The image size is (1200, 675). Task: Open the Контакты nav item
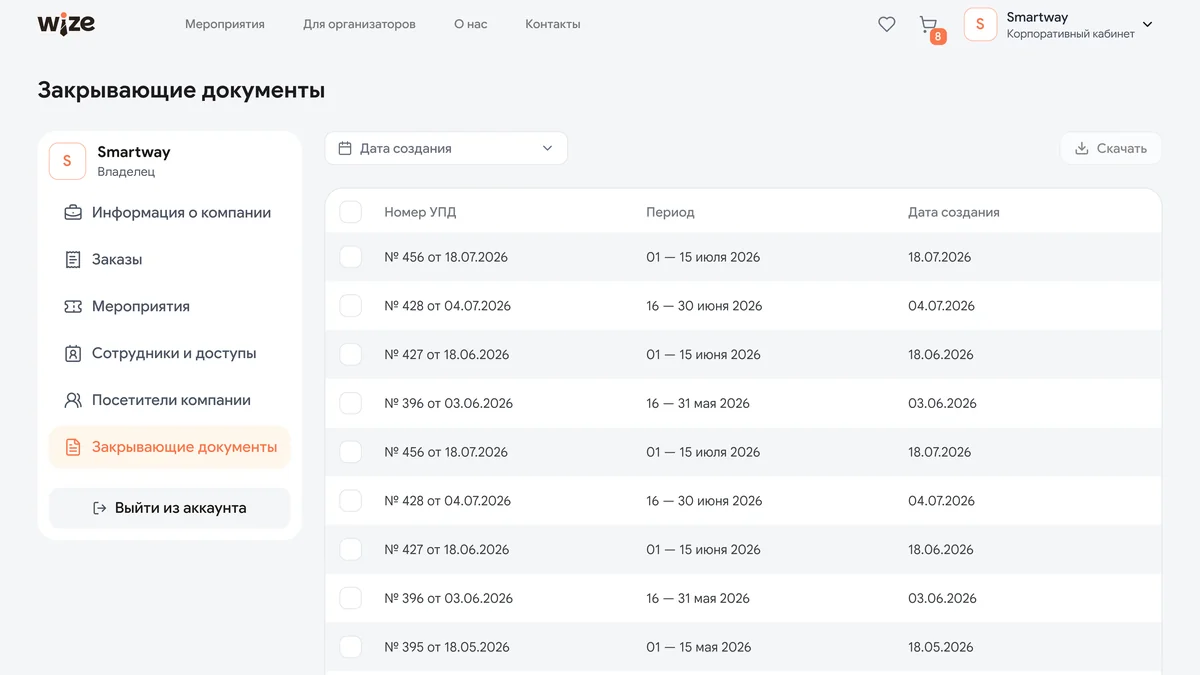(x=553, y=24)
